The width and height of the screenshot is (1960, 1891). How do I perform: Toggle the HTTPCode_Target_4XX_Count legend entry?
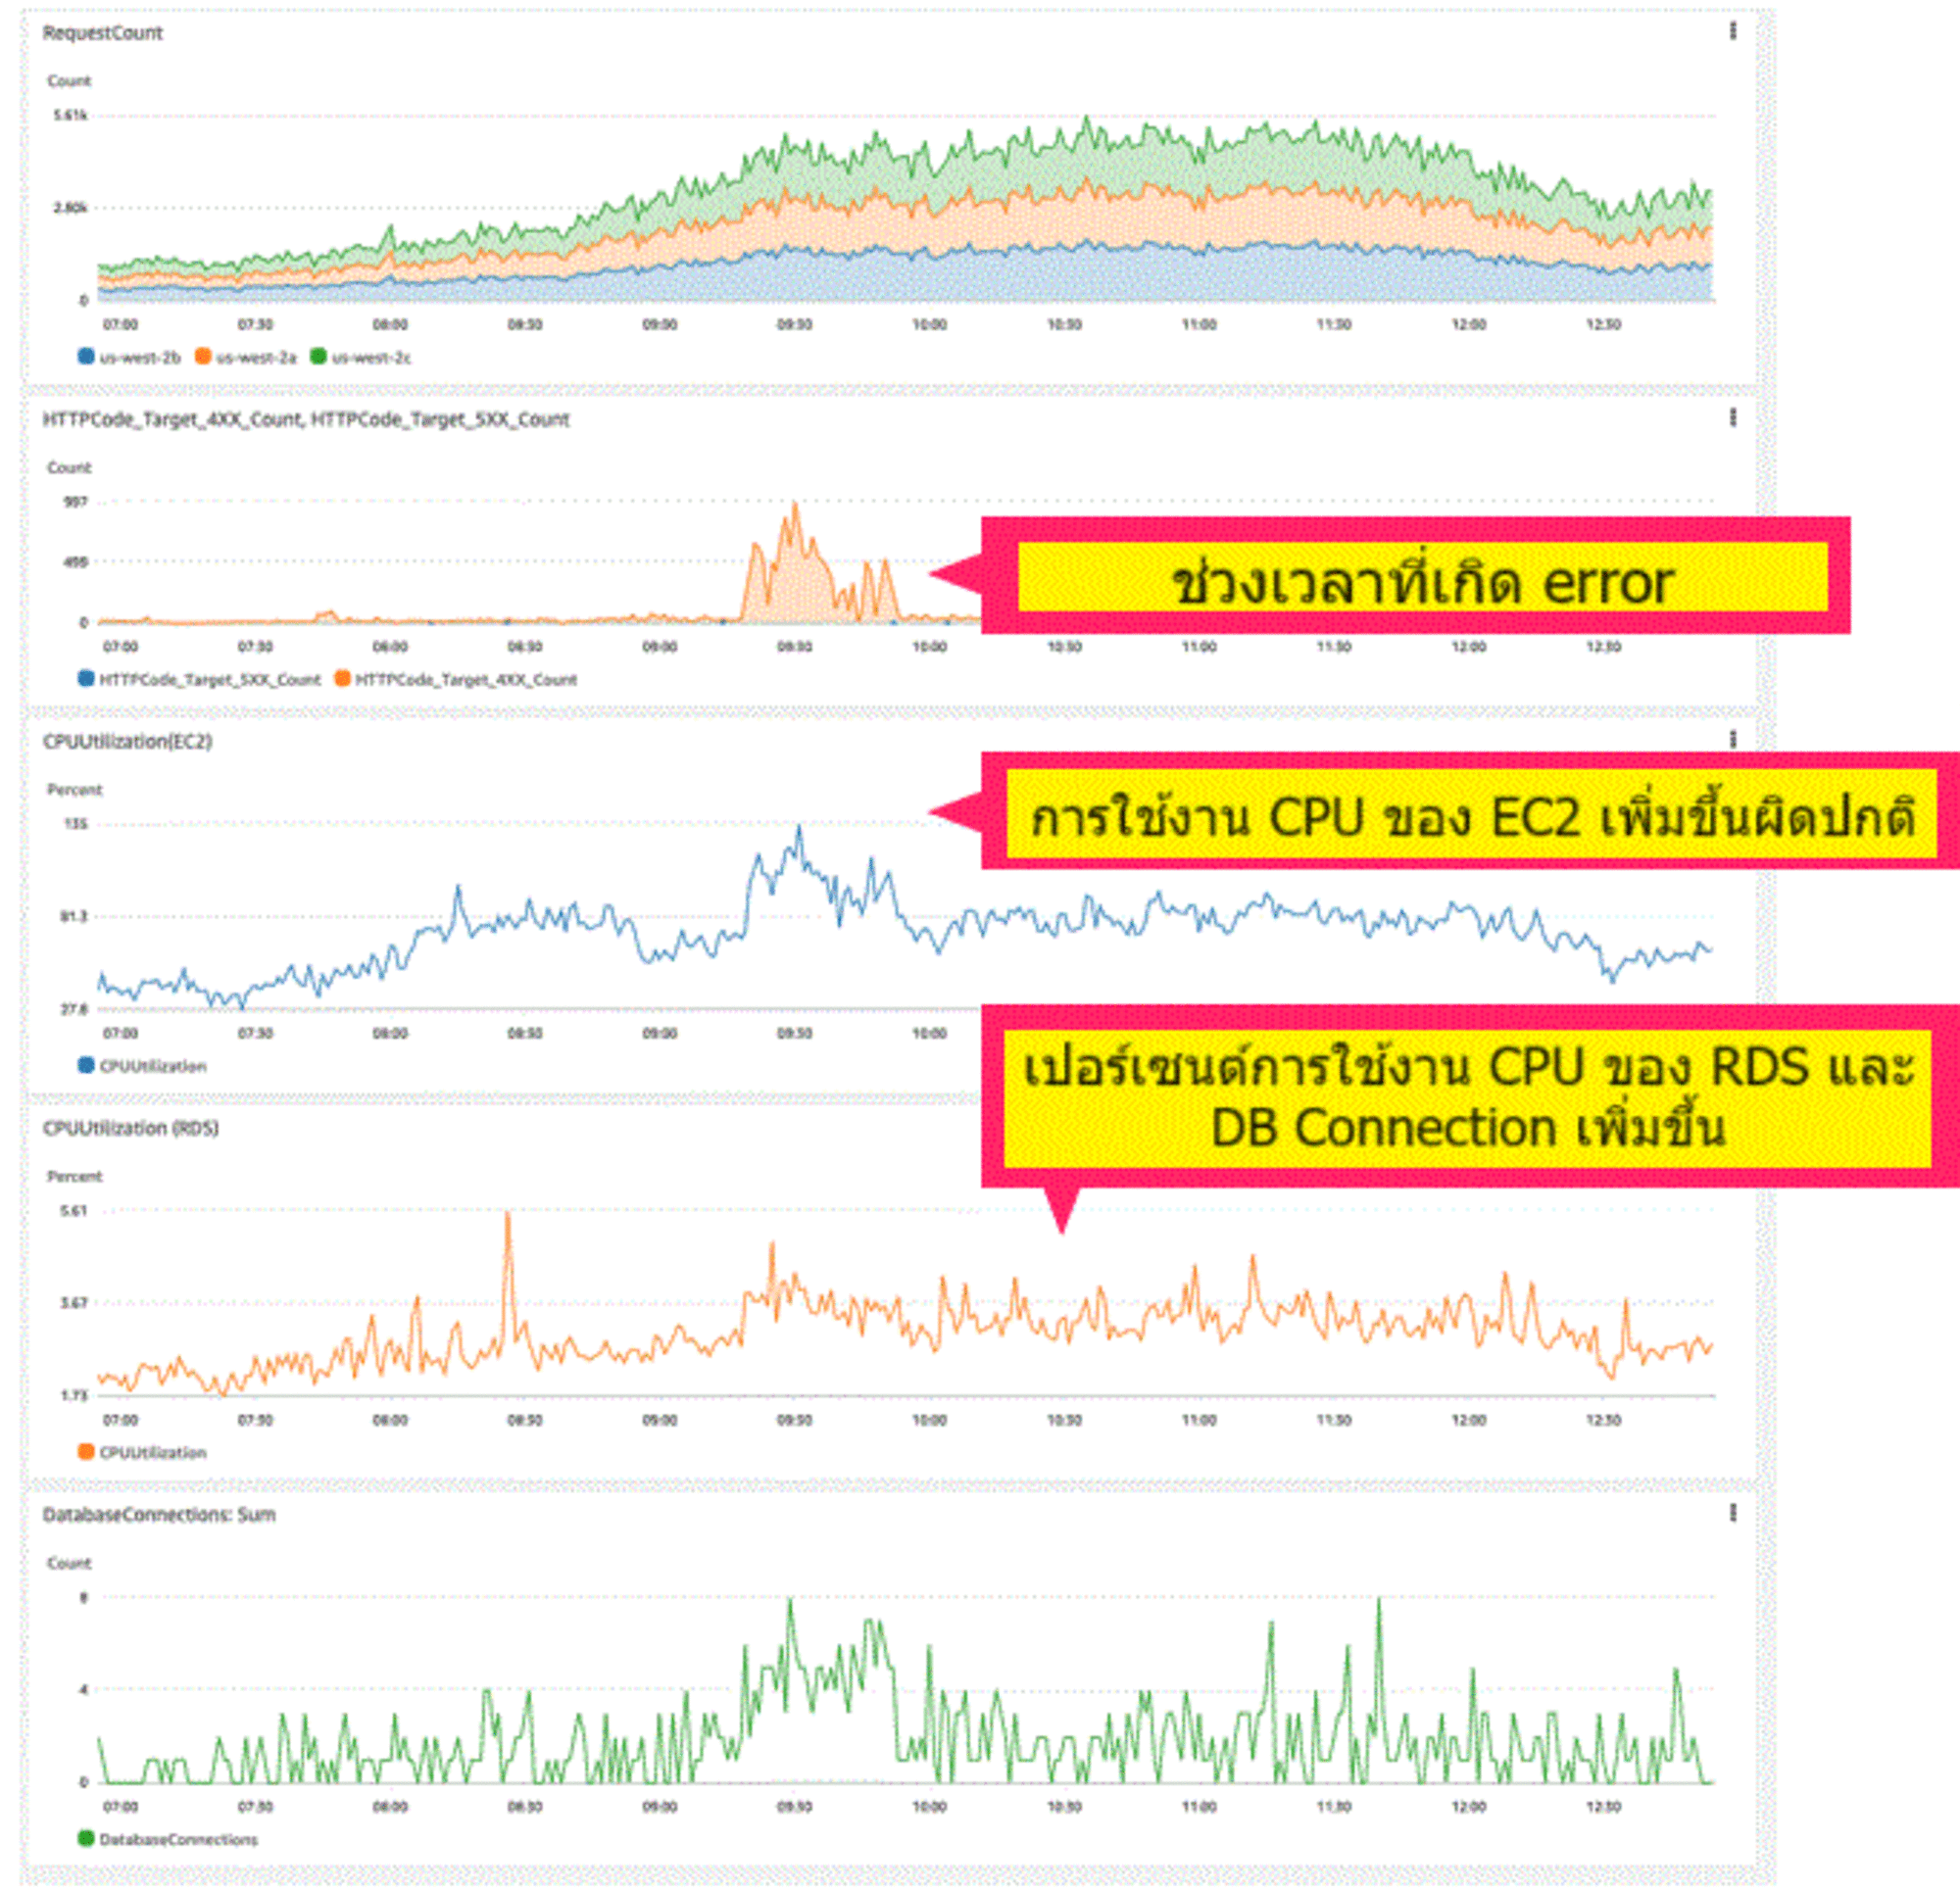[456, 679]
